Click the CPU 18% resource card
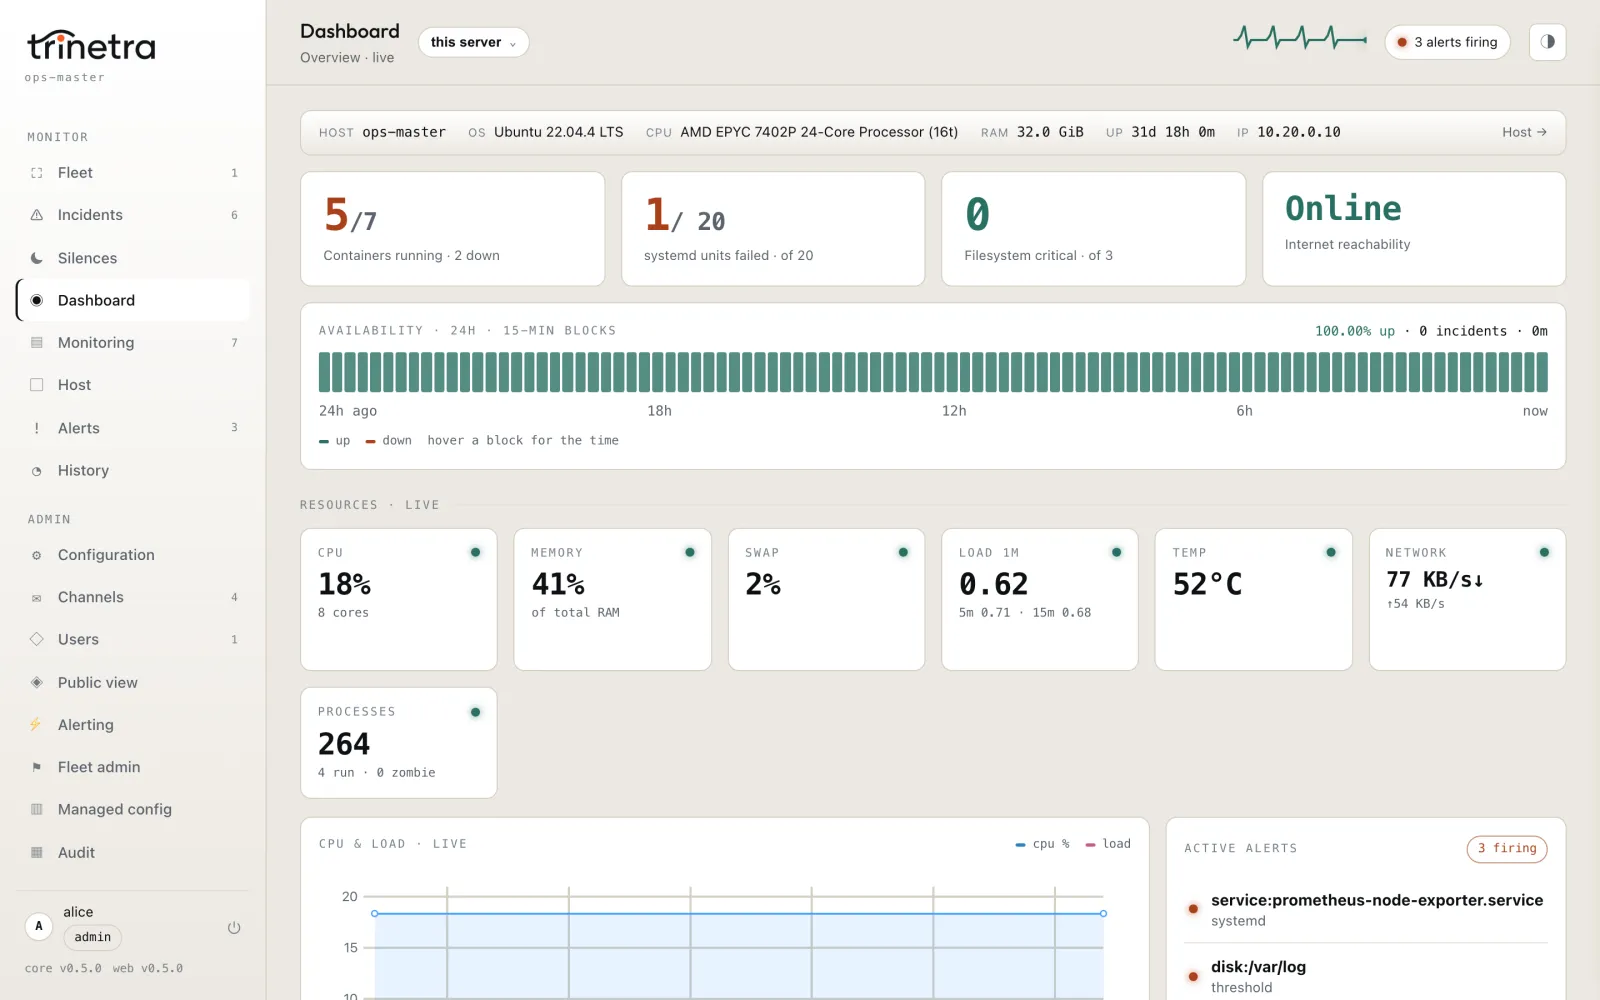 [399, 599]
